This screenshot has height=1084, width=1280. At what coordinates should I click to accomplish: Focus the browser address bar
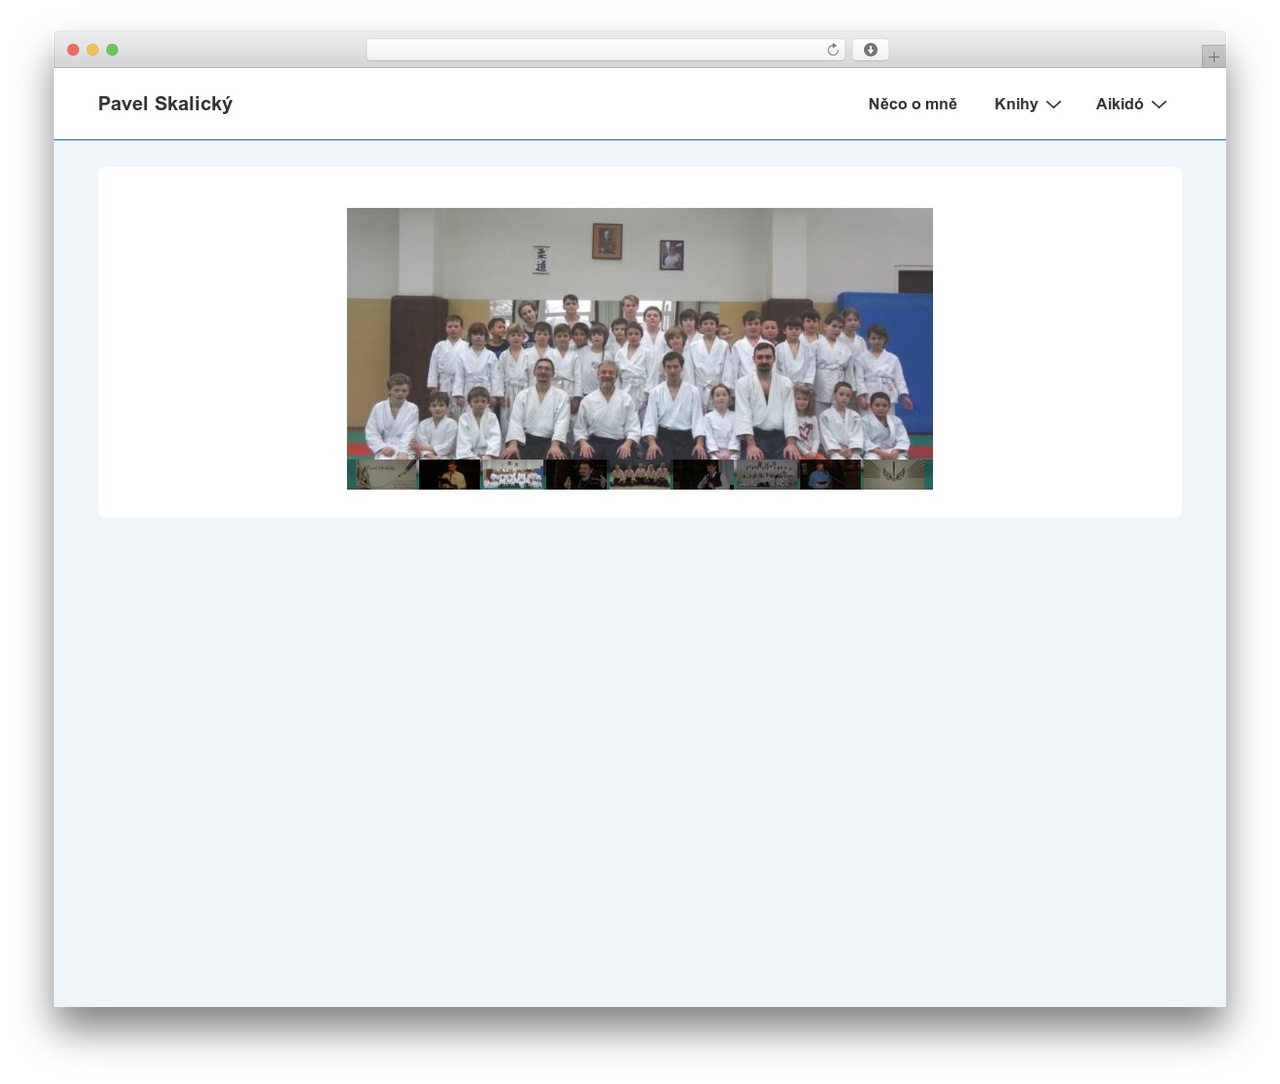605,50
